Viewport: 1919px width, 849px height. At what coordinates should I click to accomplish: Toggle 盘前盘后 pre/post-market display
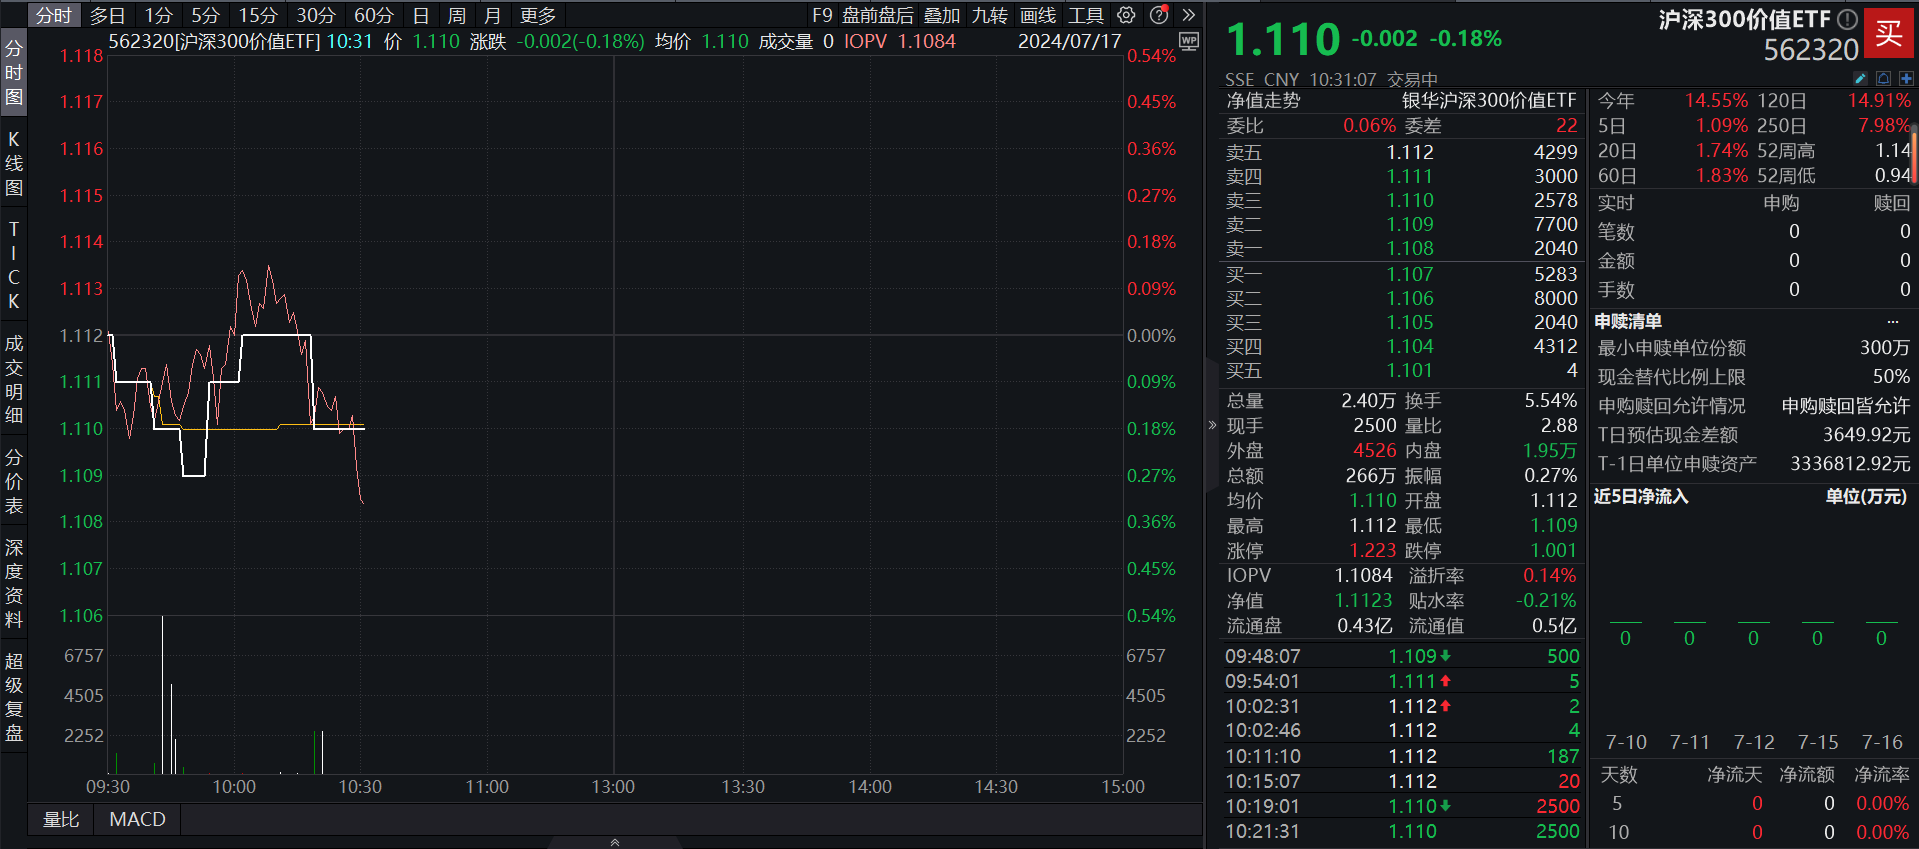[877, 15]
